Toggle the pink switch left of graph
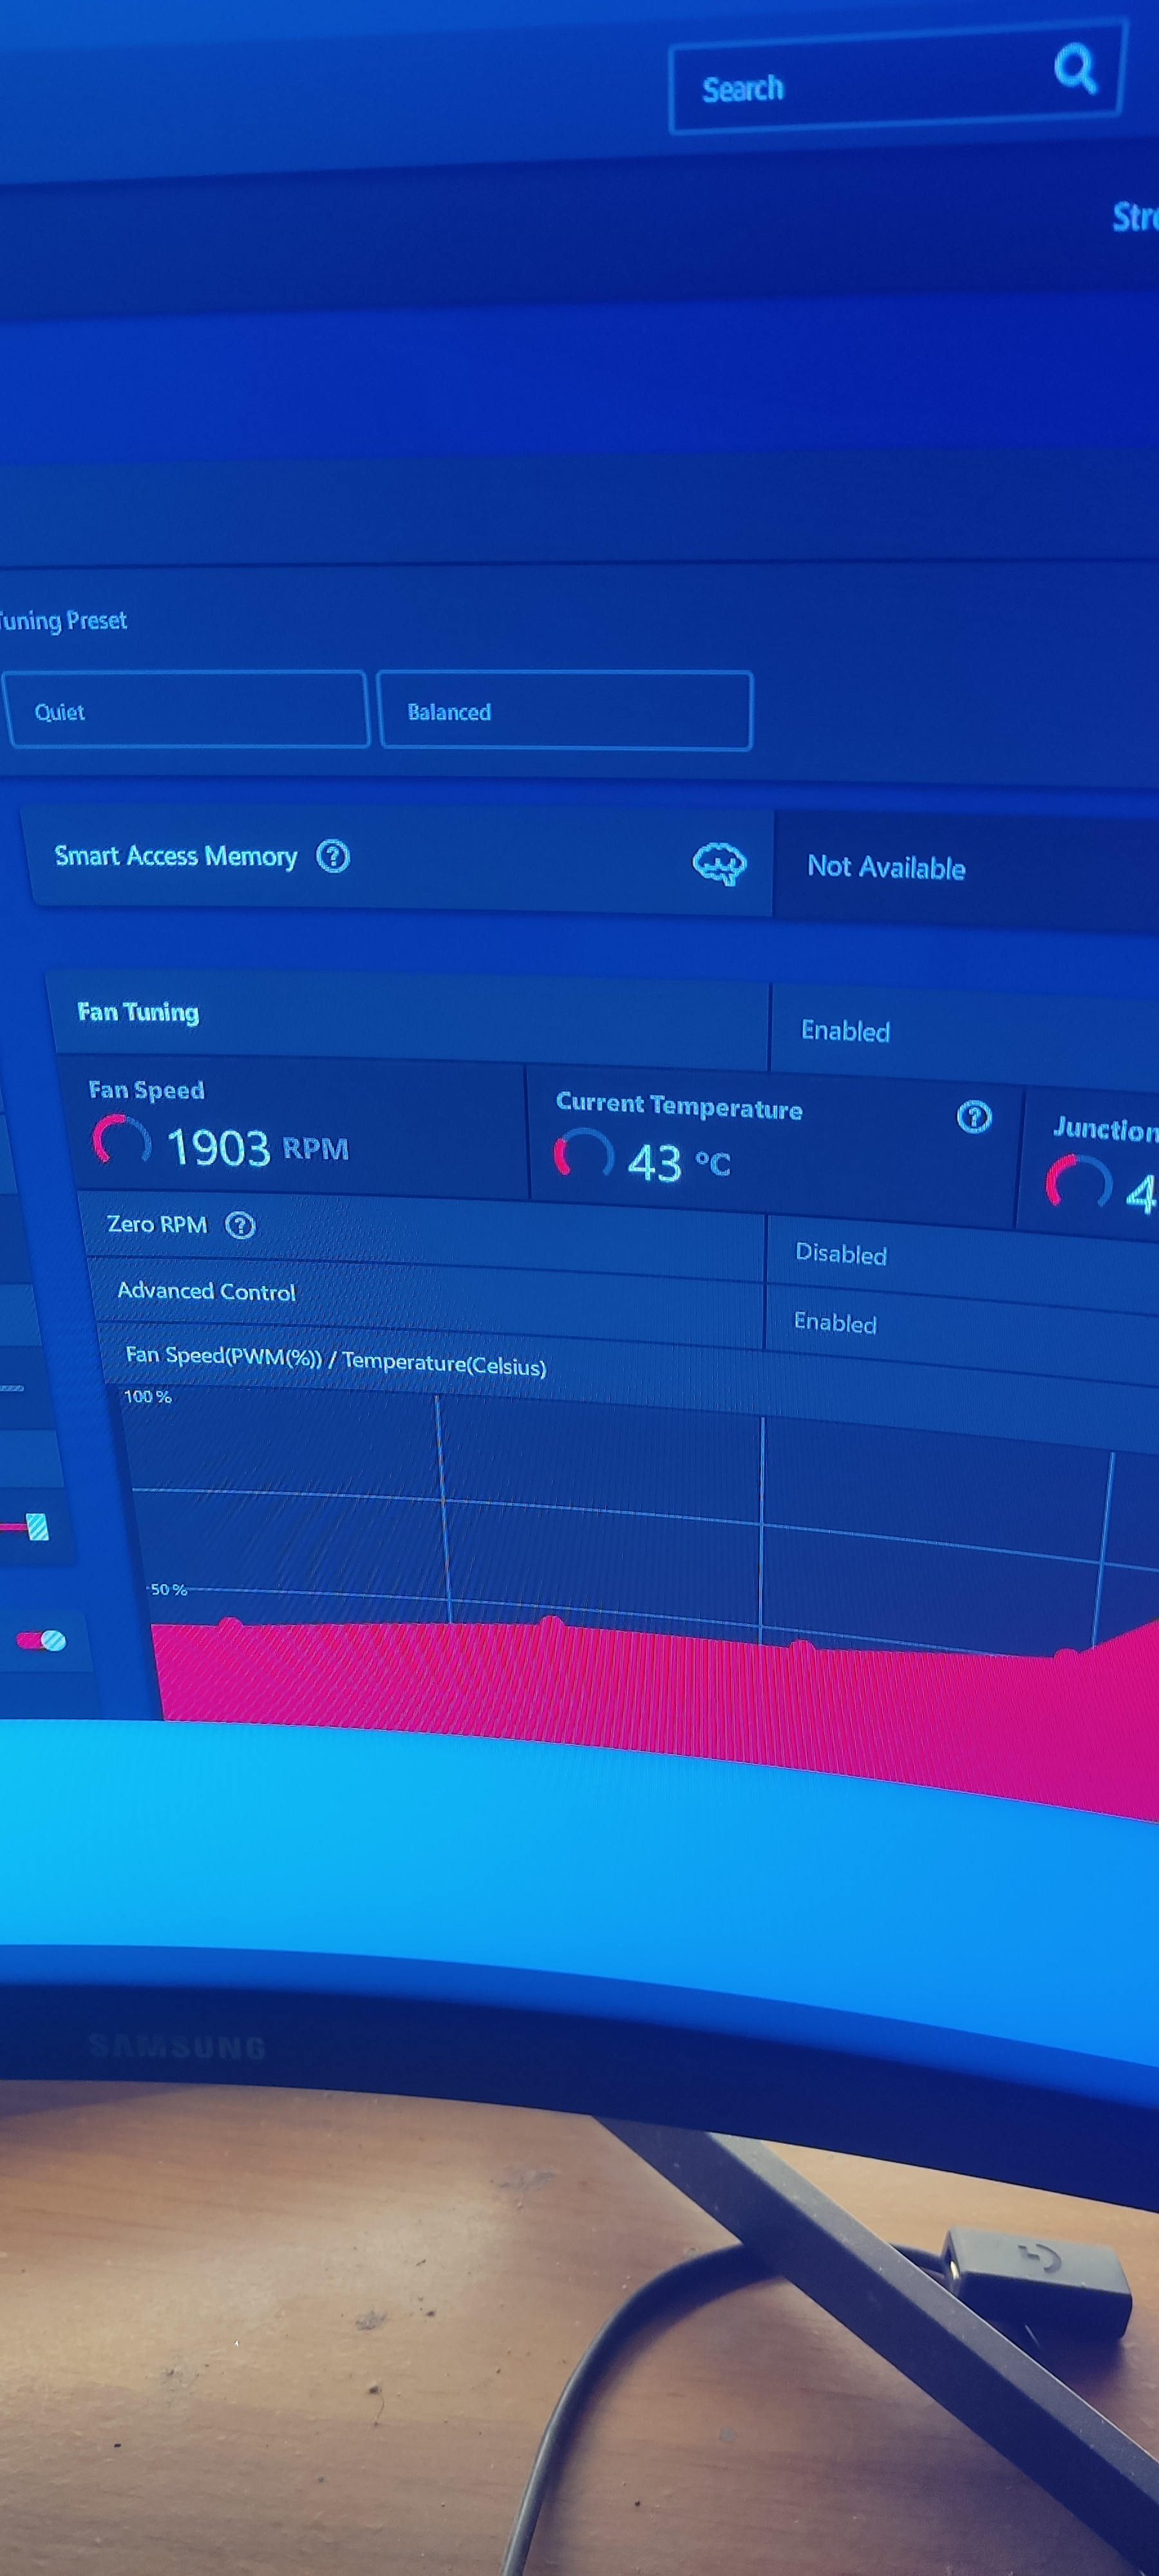Screen dimensions: 1159x2576 (41, 1641)
